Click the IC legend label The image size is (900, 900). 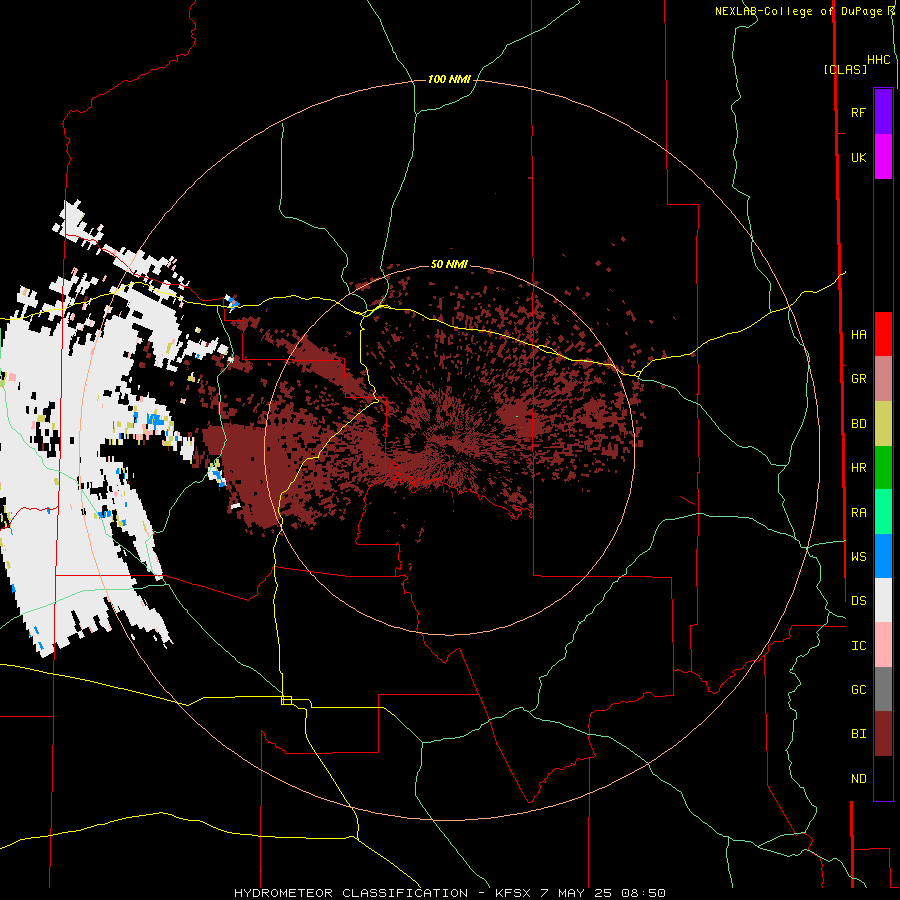(859, 646)
